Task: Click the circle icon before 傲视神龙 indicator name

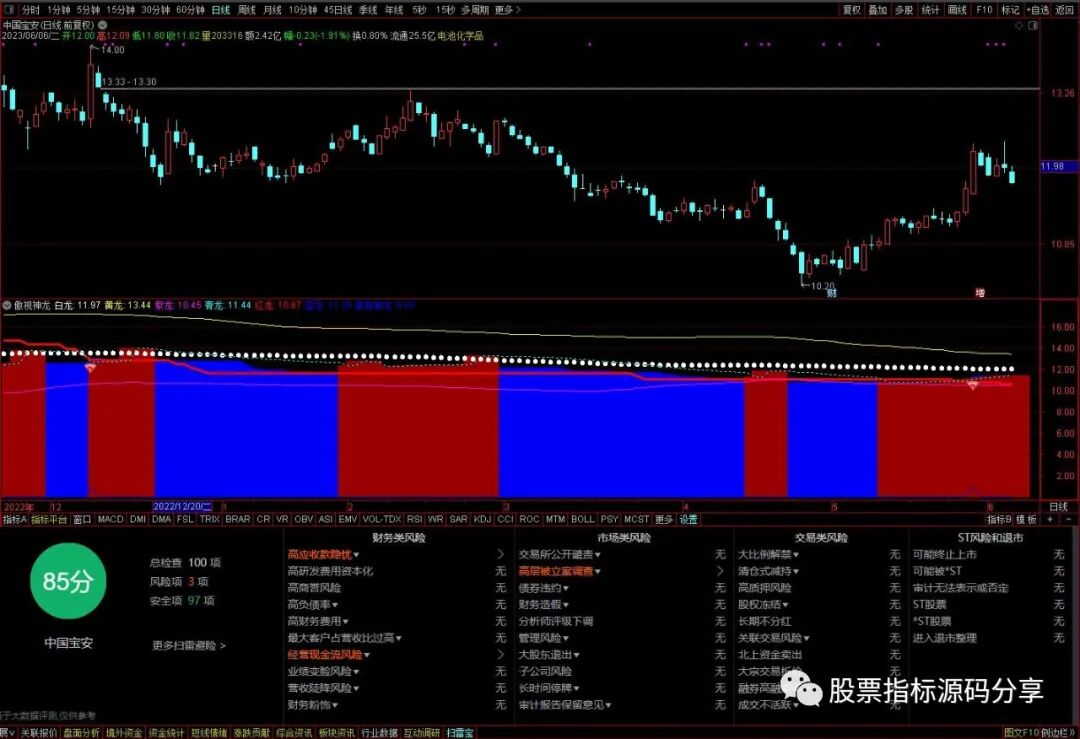Action: click(7, 304)
